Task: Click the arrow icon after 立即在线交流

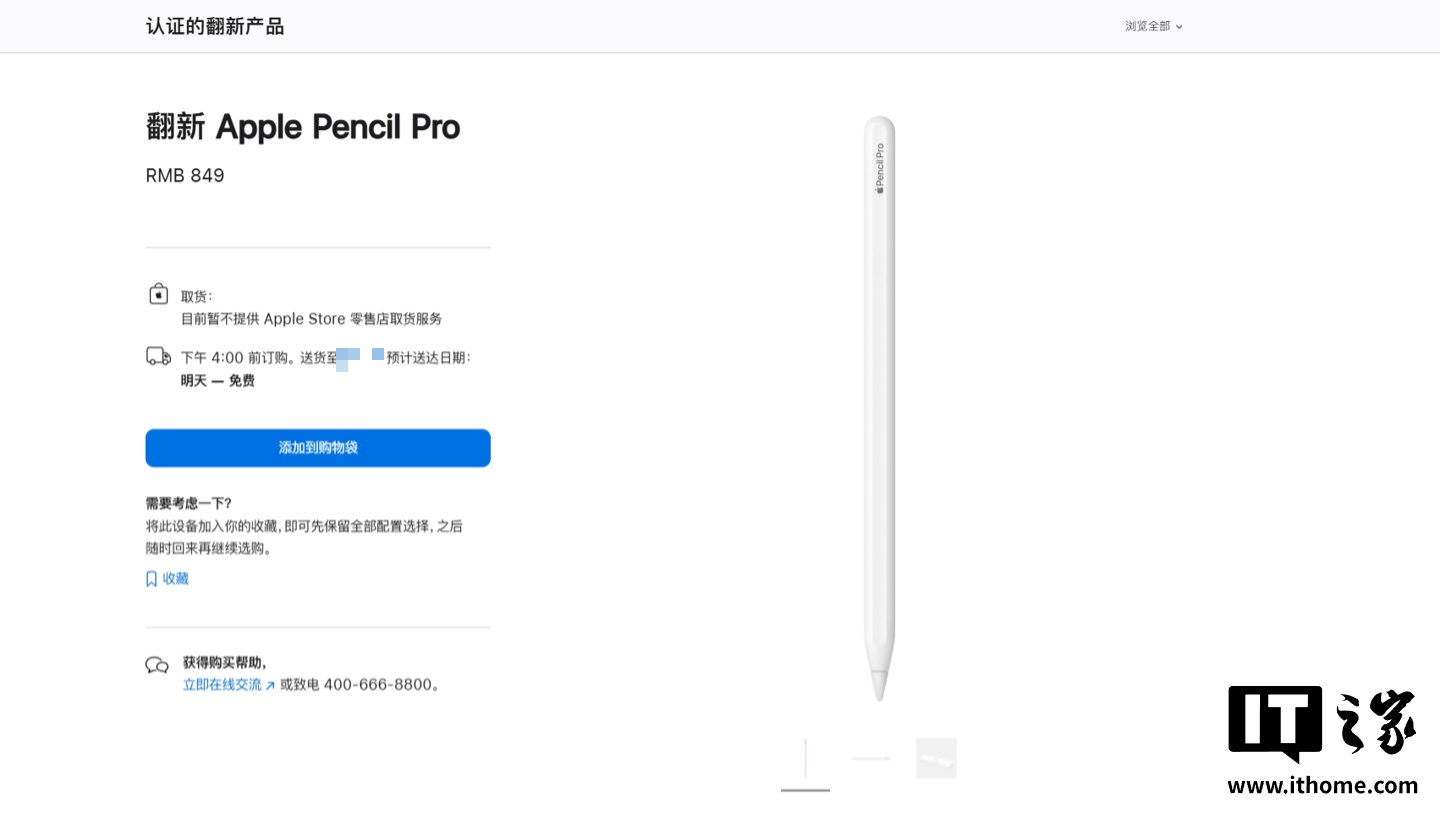Action: pos(270,686)
